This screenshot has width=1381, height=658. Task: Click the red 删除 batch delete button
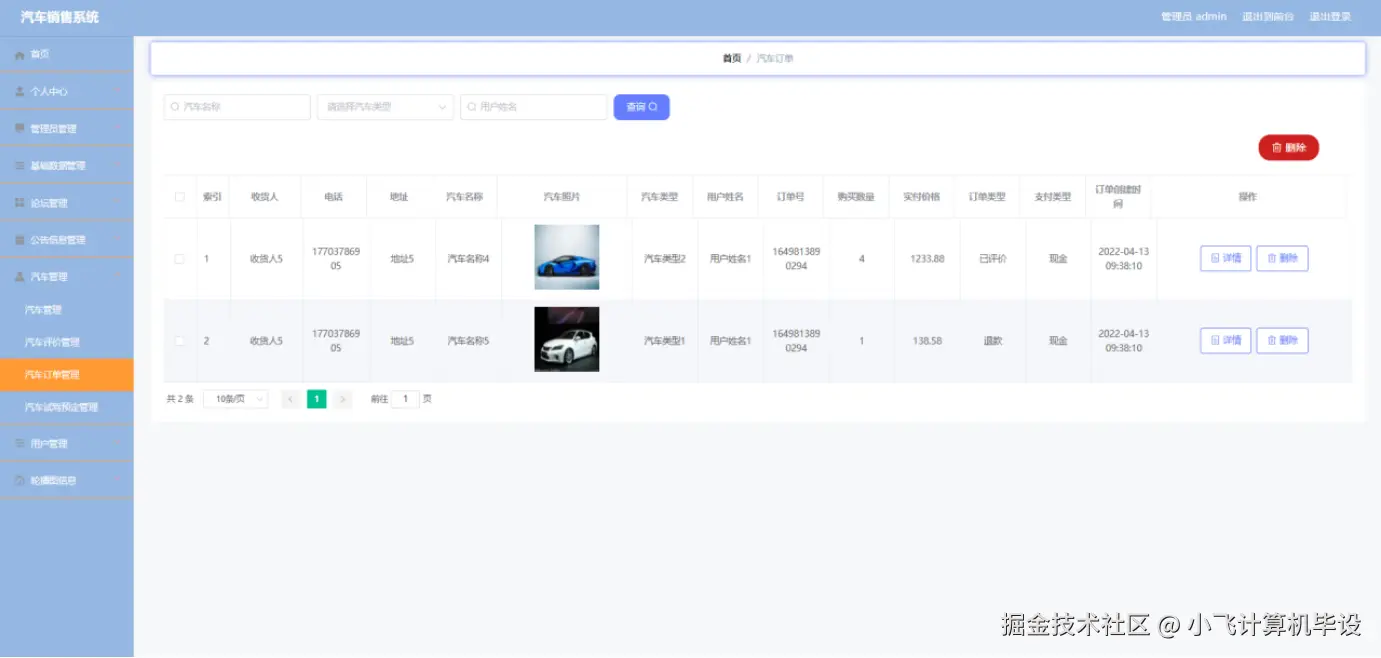pos(1288,147)
